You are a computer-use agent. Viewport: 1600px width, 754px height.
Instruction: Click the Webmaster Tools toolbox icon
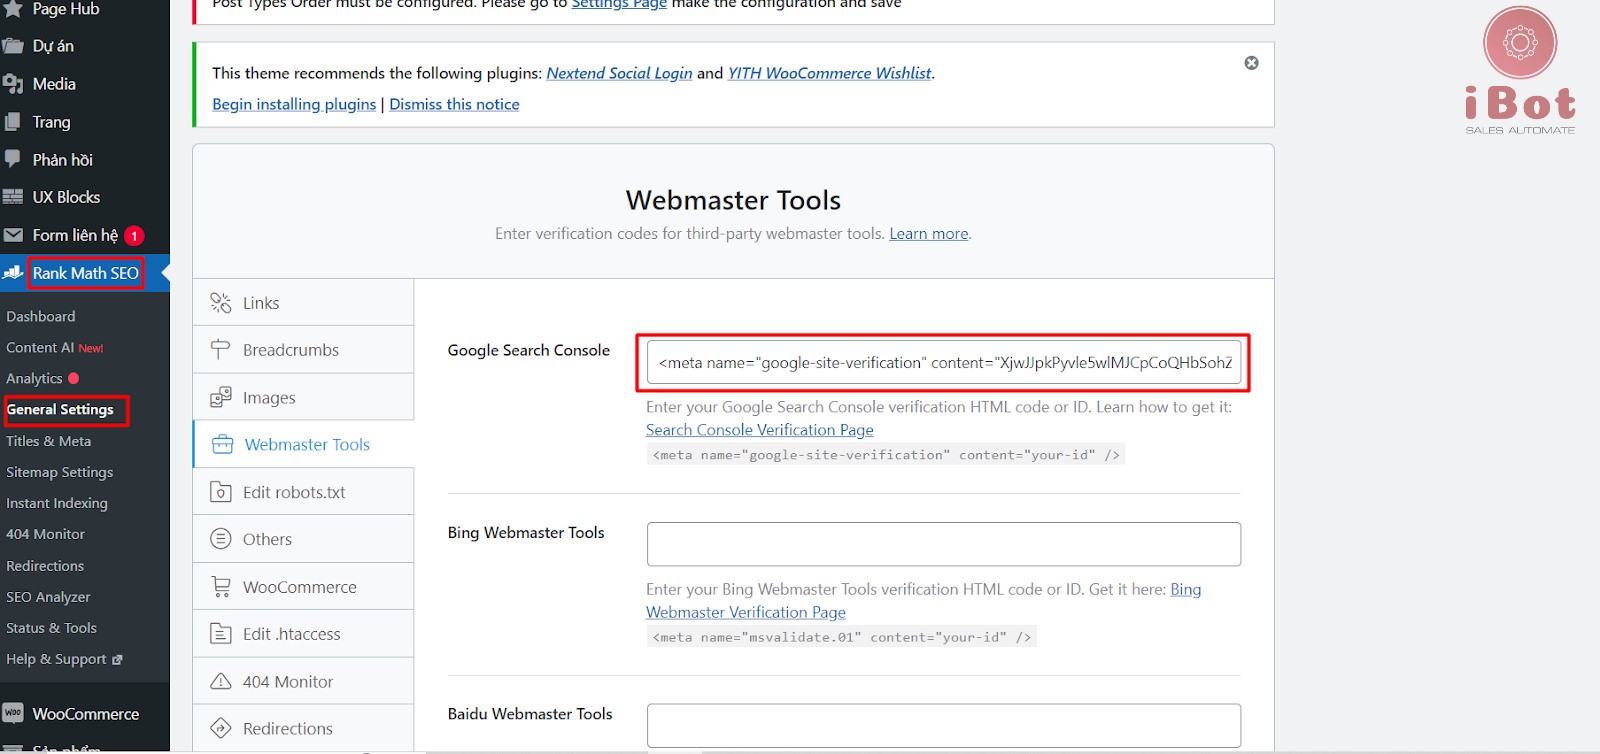[223, 445]
